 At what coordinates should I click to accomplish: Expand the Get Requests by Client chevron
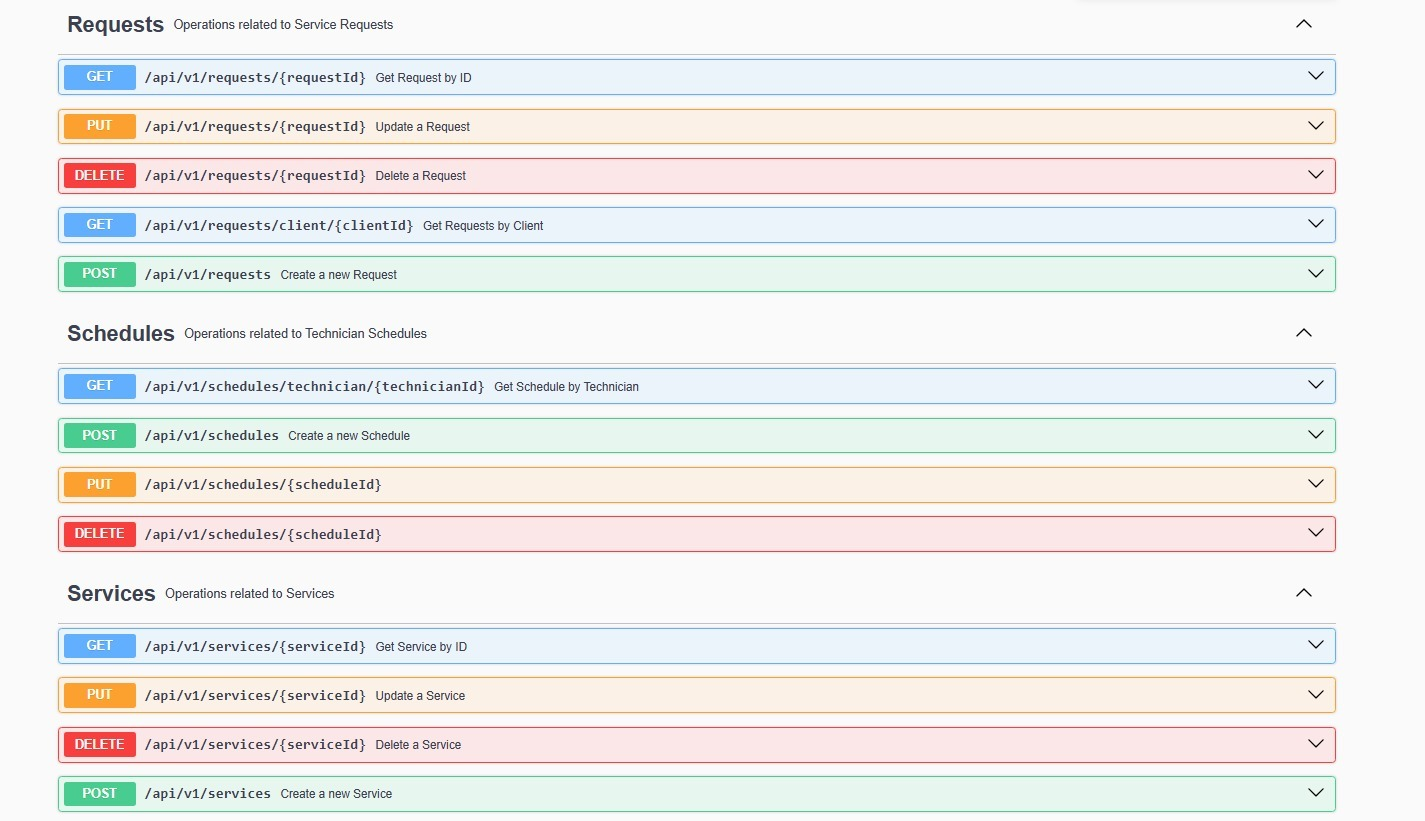coord(1316,224)
